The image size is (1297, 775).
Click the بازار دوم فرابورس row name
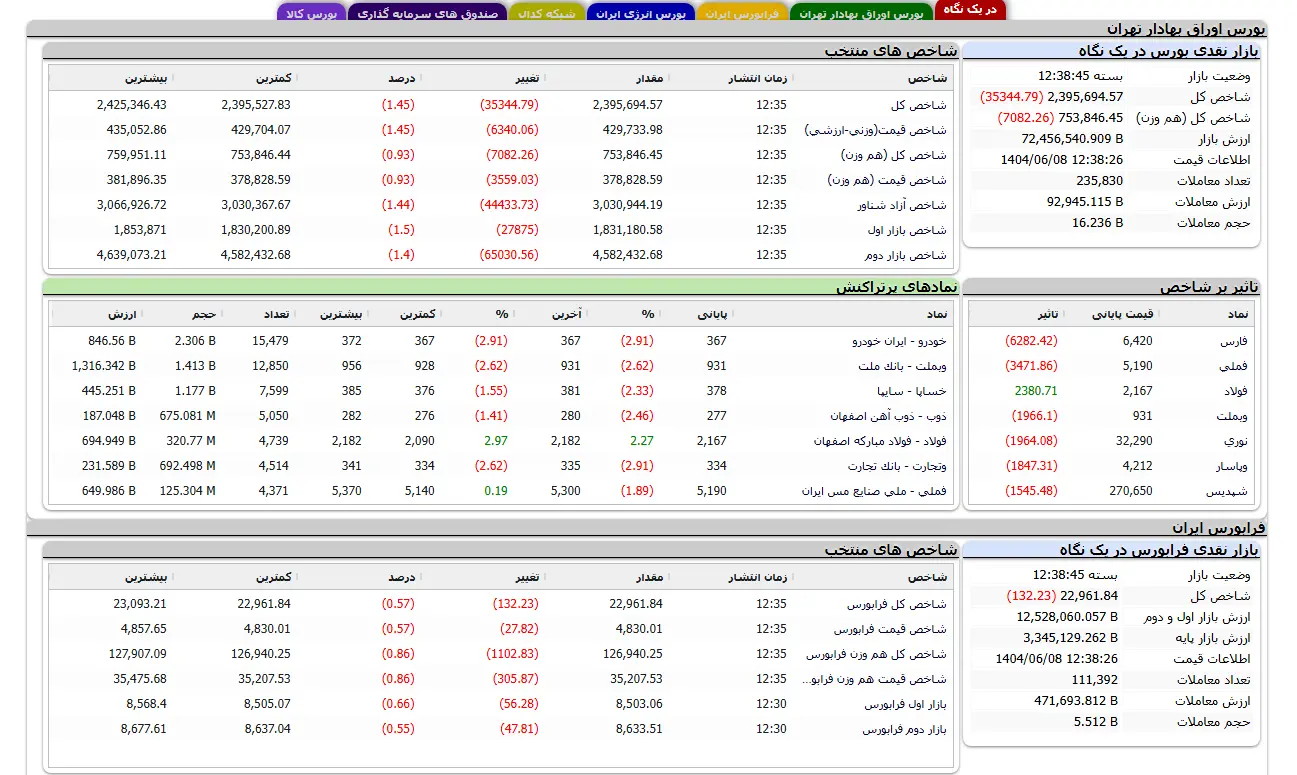904,729
